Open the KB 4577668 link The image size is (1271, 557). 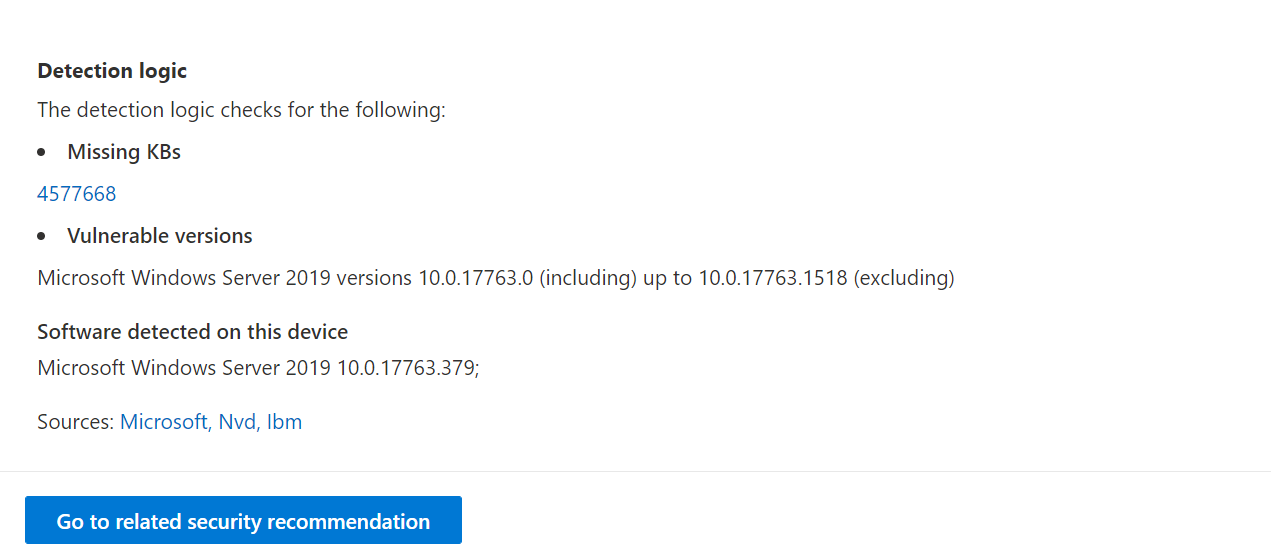click(x=77, y=194)
